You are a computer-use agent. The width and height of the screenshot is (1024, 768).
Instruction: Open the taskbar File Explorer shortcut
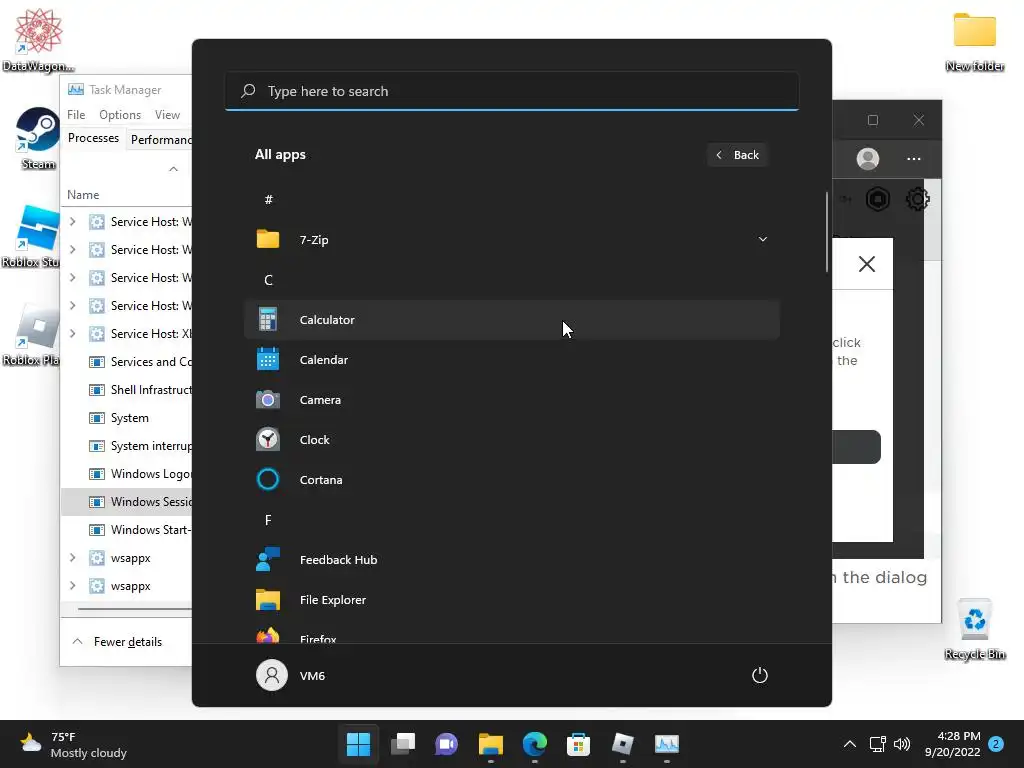pyautogui.click(x=490, y=744)
